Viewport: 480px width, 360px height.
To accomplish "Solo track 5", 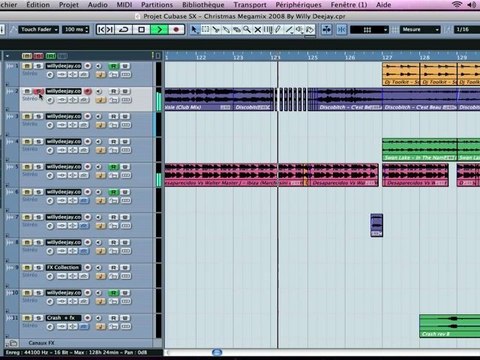I will pyautogui.click(x=38, y=167).
